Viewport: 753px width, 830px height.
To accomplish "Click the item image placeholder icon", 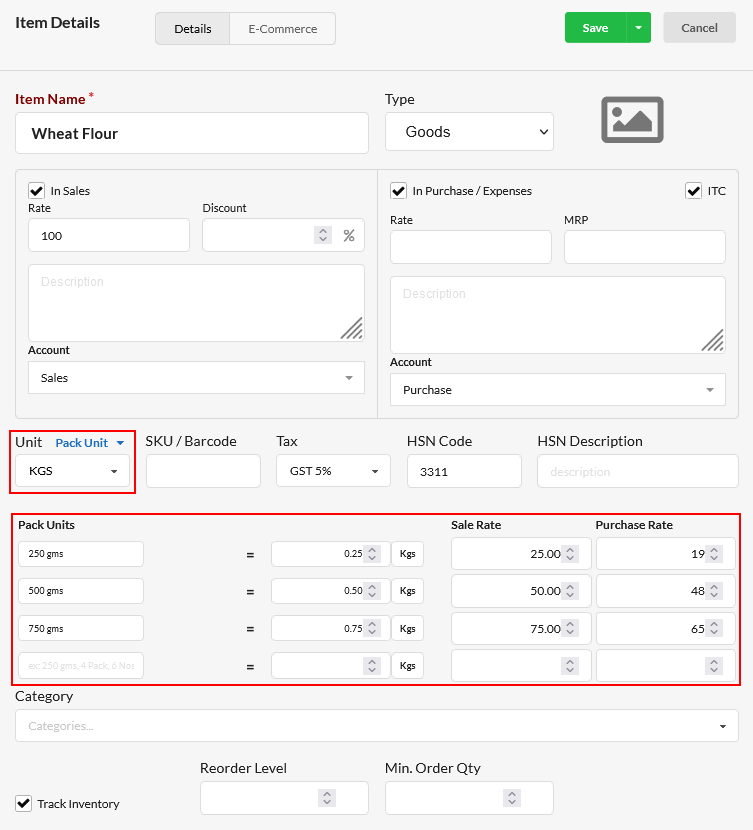I will [x=632, y=120].
